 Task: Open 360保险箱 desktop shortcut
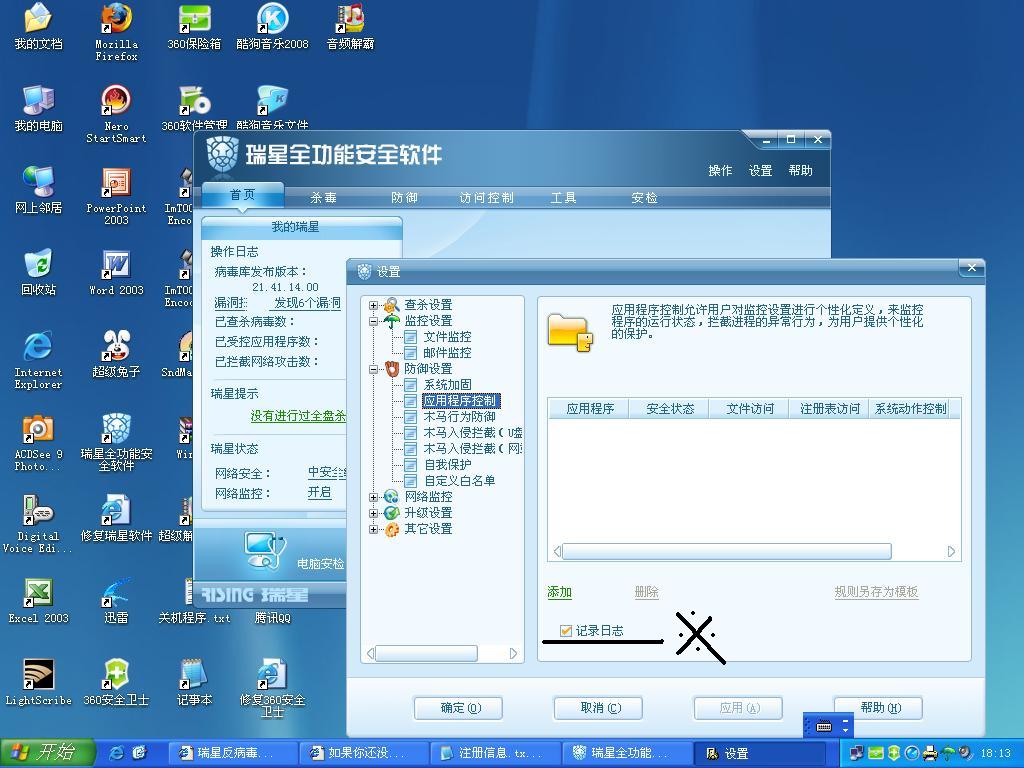point(194,26)
